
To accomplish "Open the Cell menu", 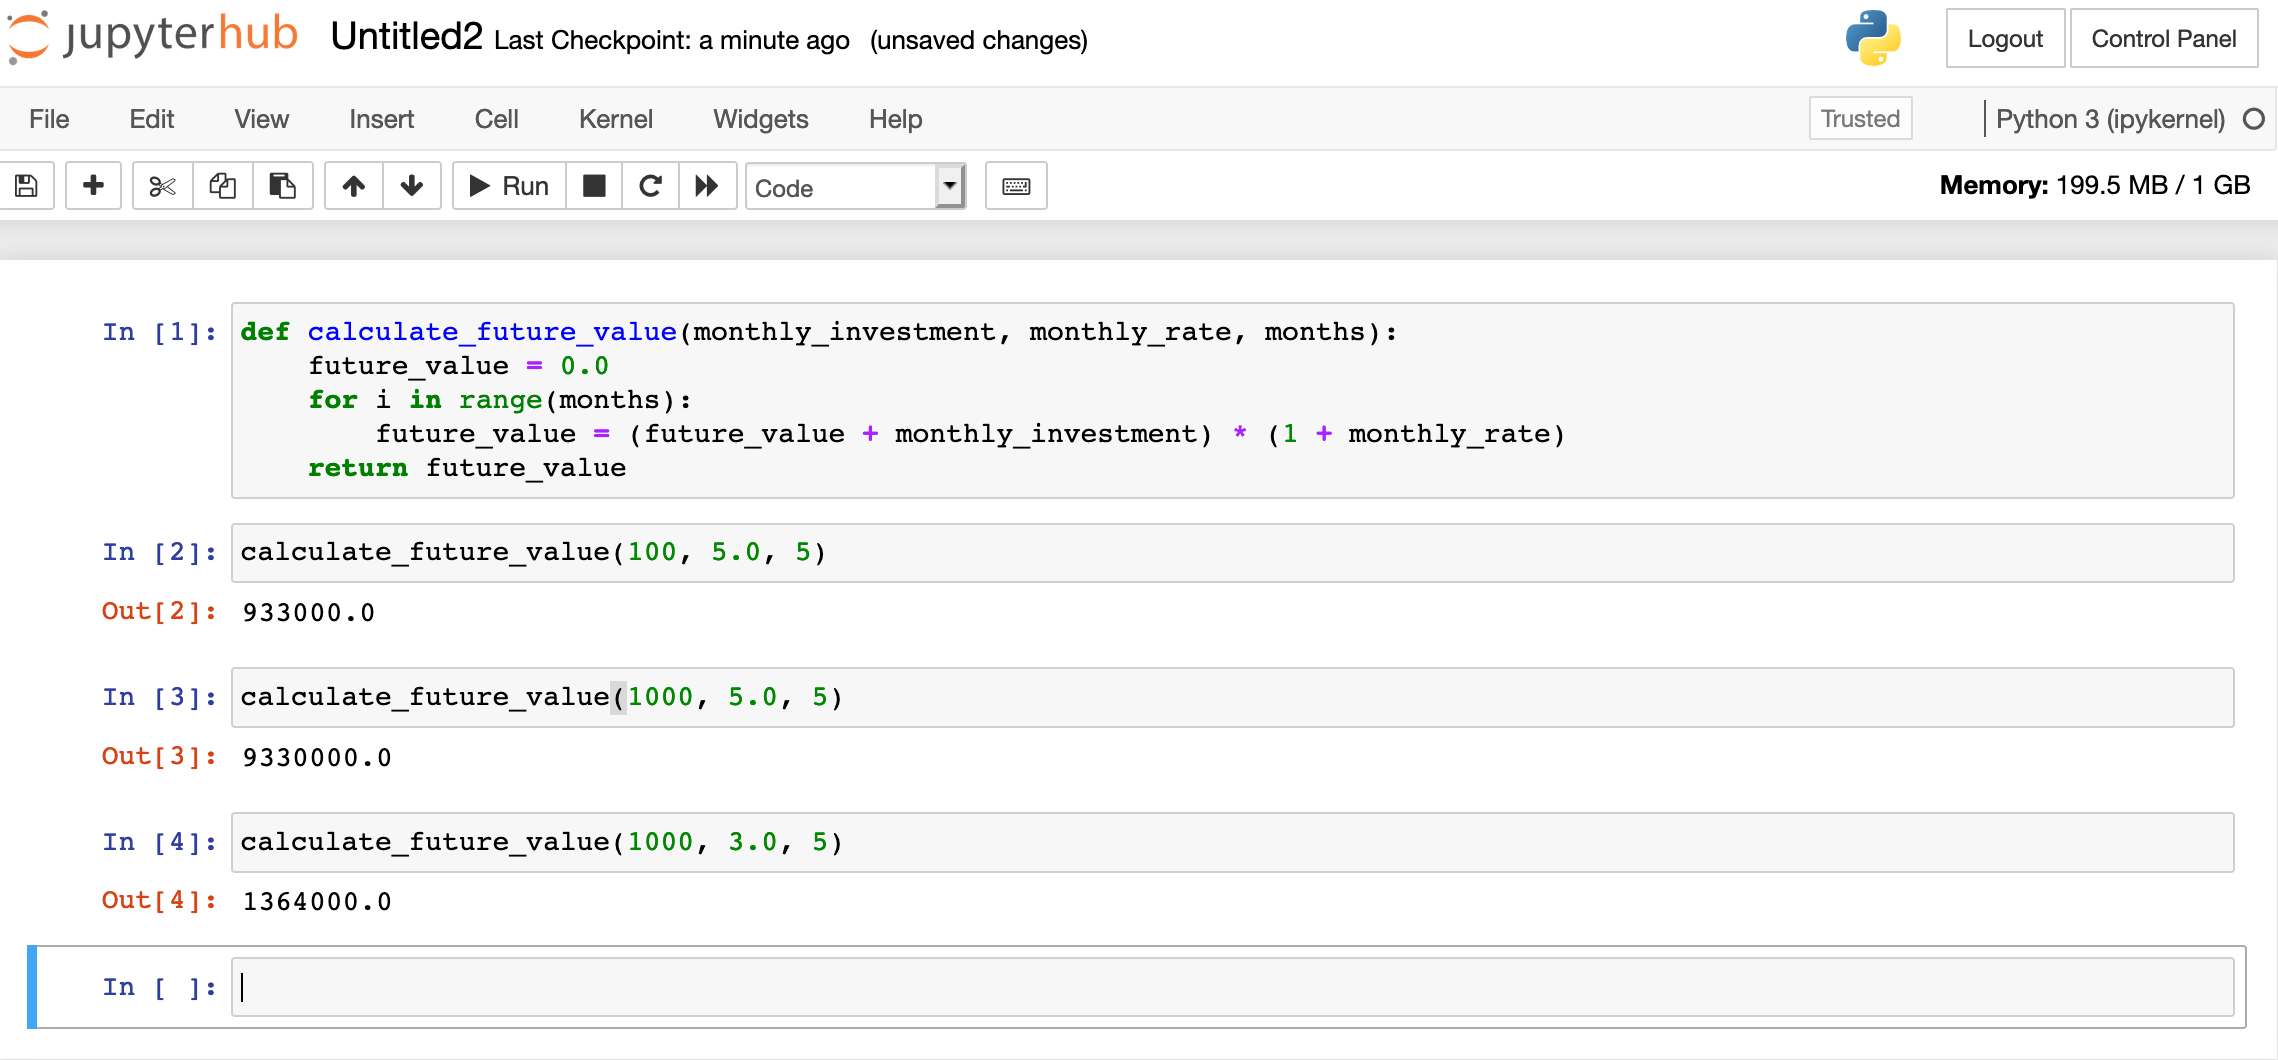I will [496, 119].
